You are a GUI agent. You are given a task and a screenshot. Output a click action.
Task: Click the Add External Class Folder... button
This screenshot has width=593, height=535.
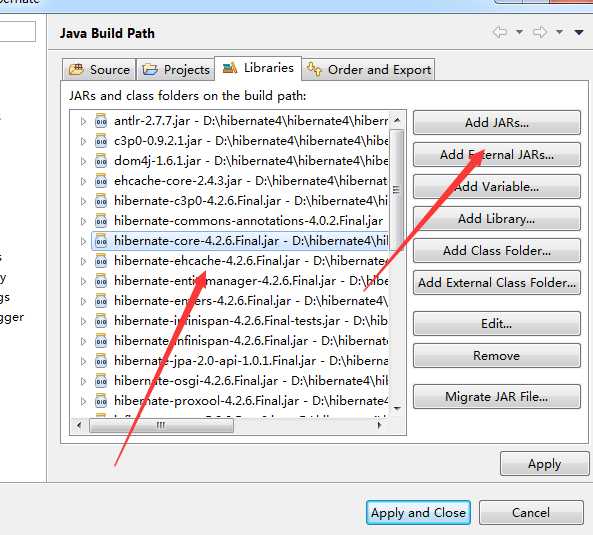tap(497, 282)
